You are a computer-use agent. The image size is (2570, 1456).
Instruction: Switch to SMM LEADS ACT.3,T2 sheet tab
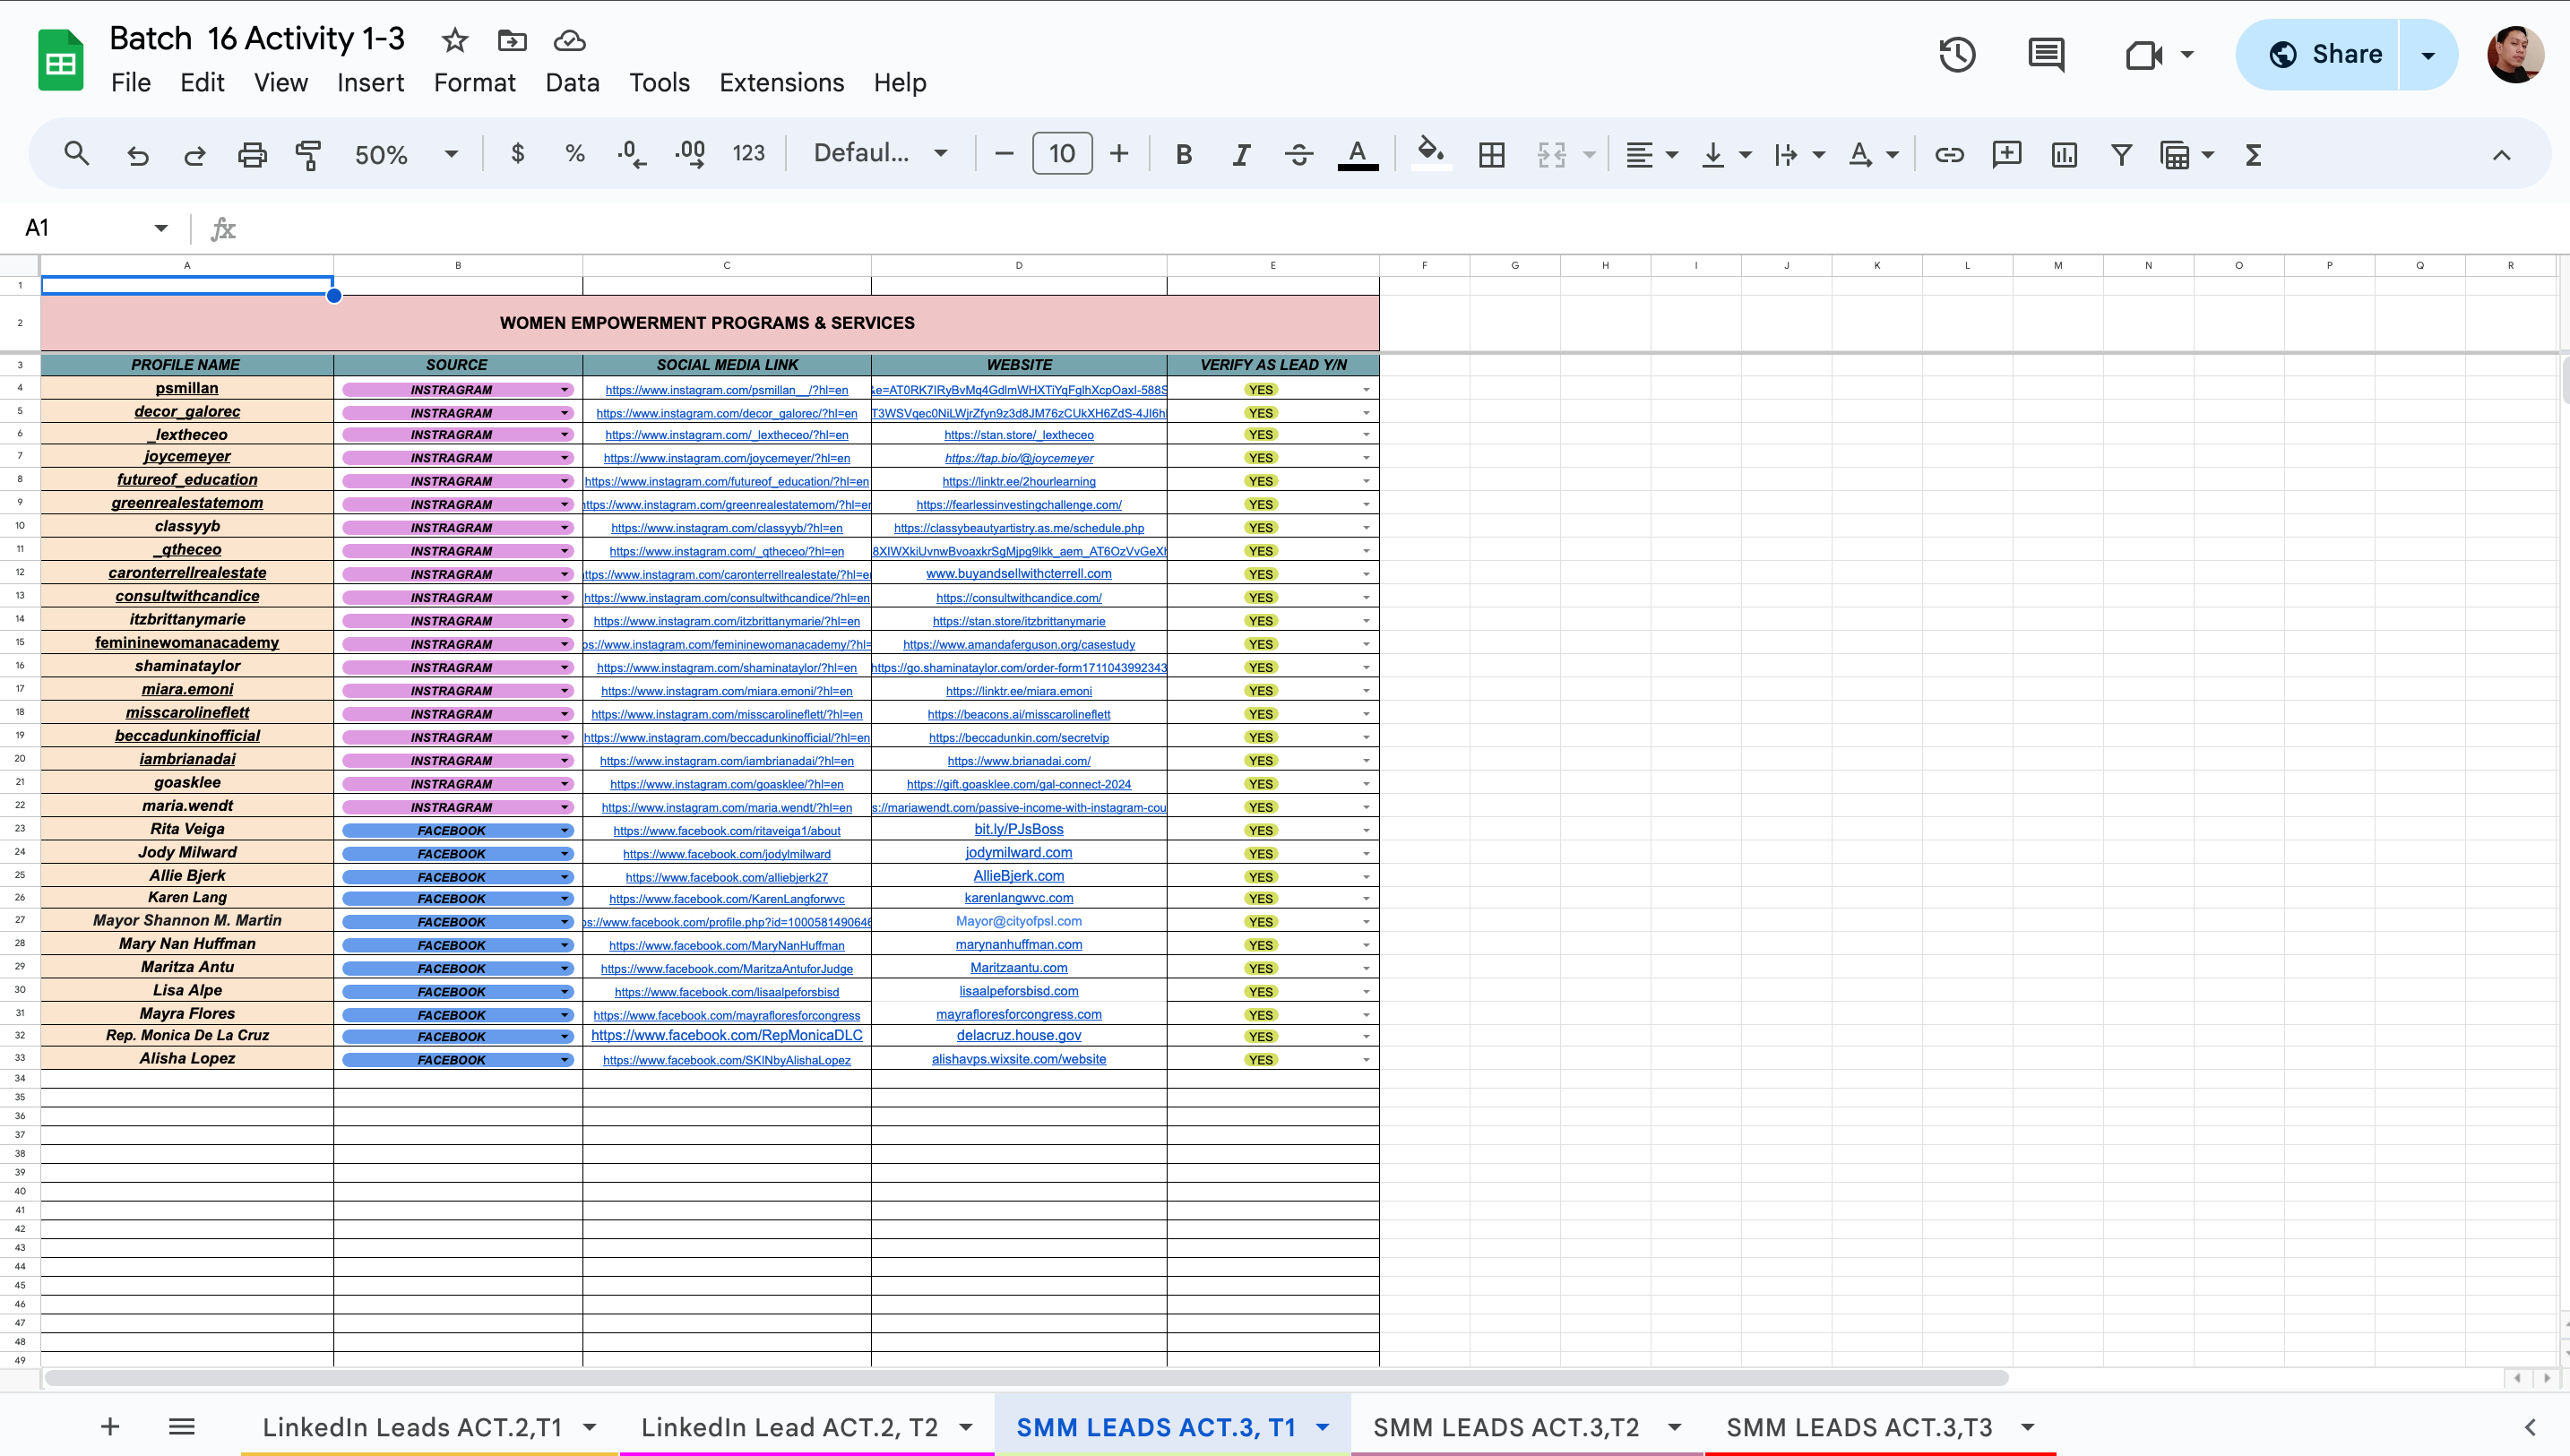click(x=1505, y=1427)
